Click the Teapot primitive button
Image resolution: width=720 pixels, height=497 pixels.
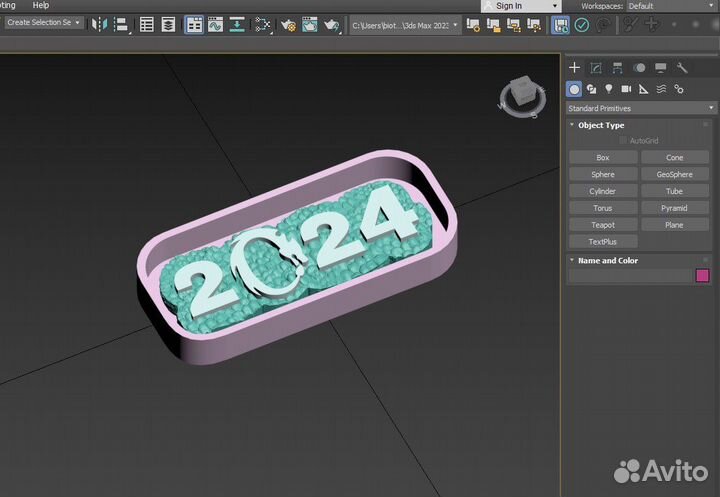tap(602, 225)
